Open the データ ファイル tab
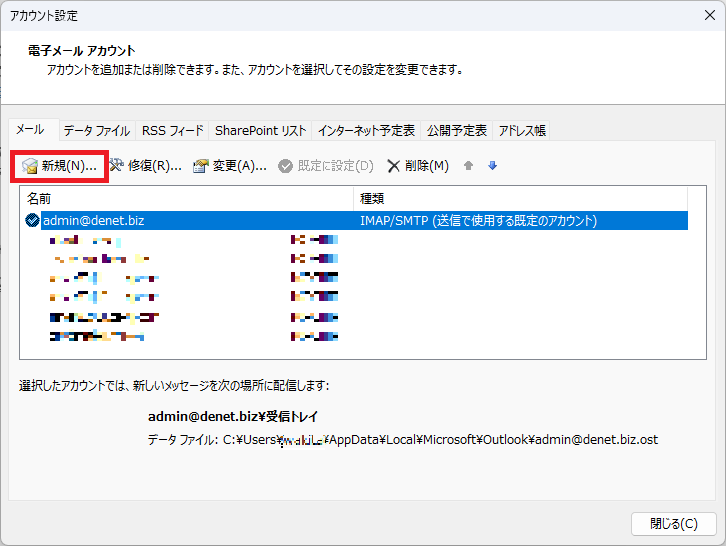This screenshot has height=546, width=726. click(x=97, y=131)
